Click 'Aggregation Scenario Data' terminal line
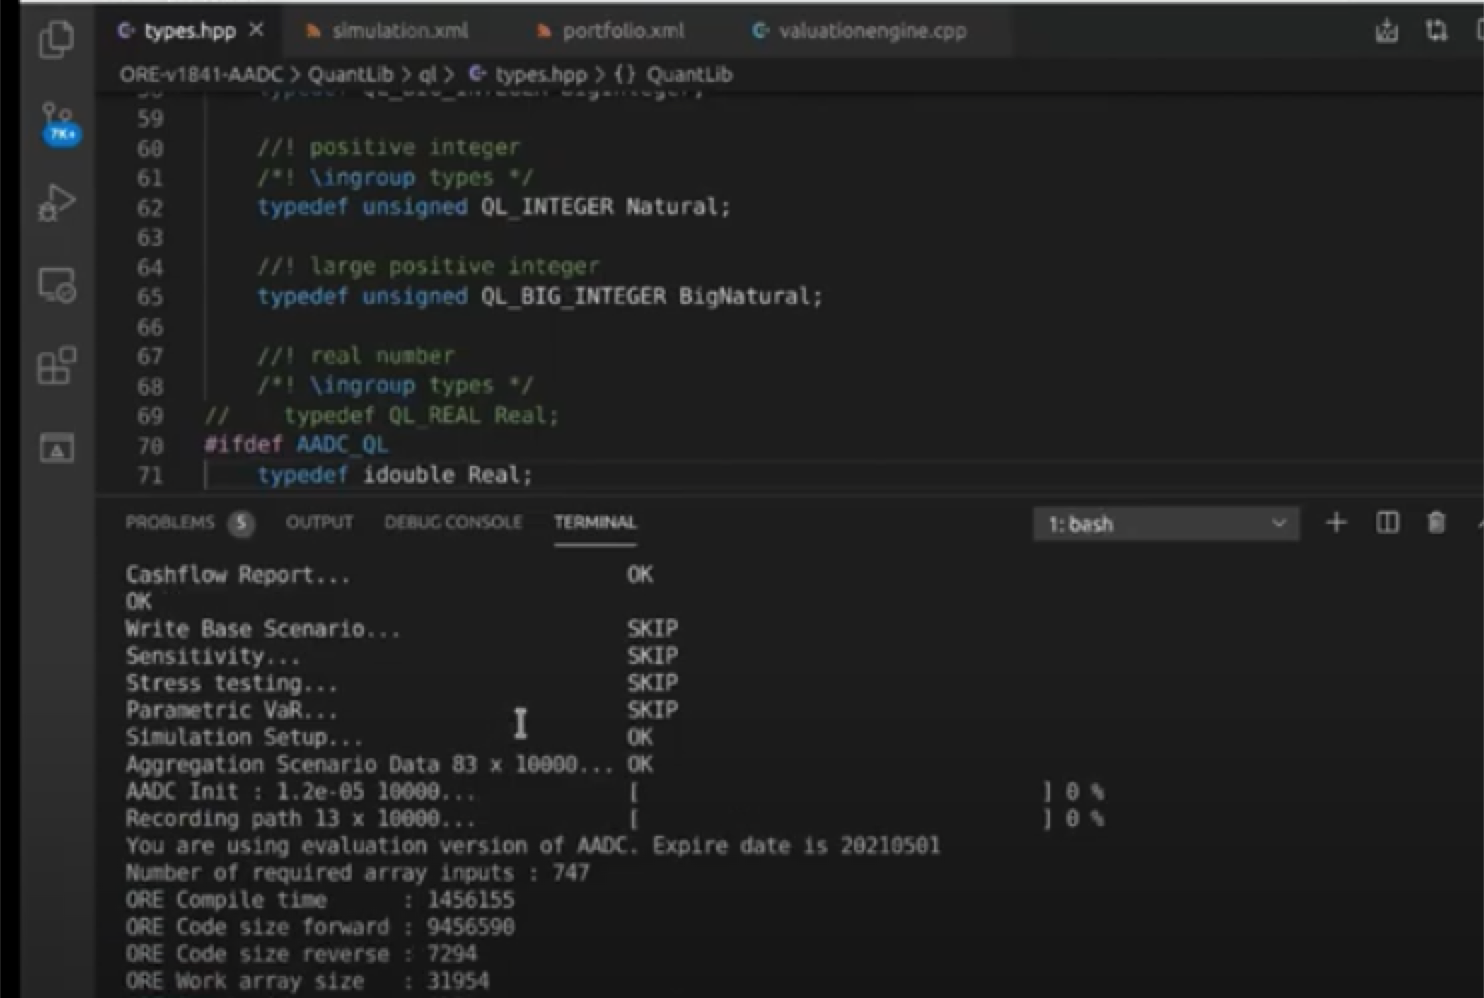 [x=389, y=764]
